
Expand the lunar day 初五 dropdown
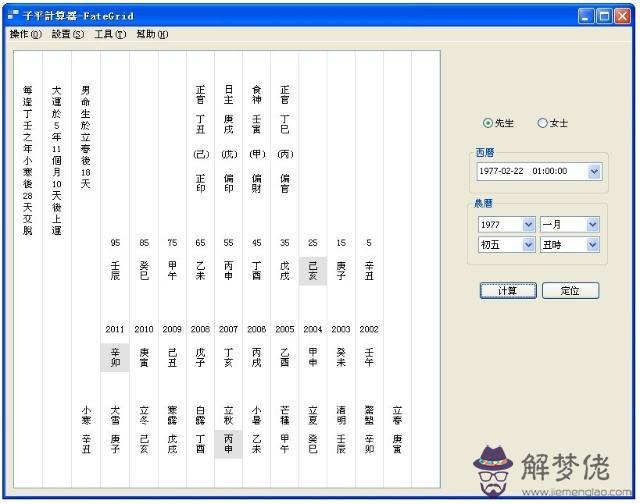pos(528,244)
